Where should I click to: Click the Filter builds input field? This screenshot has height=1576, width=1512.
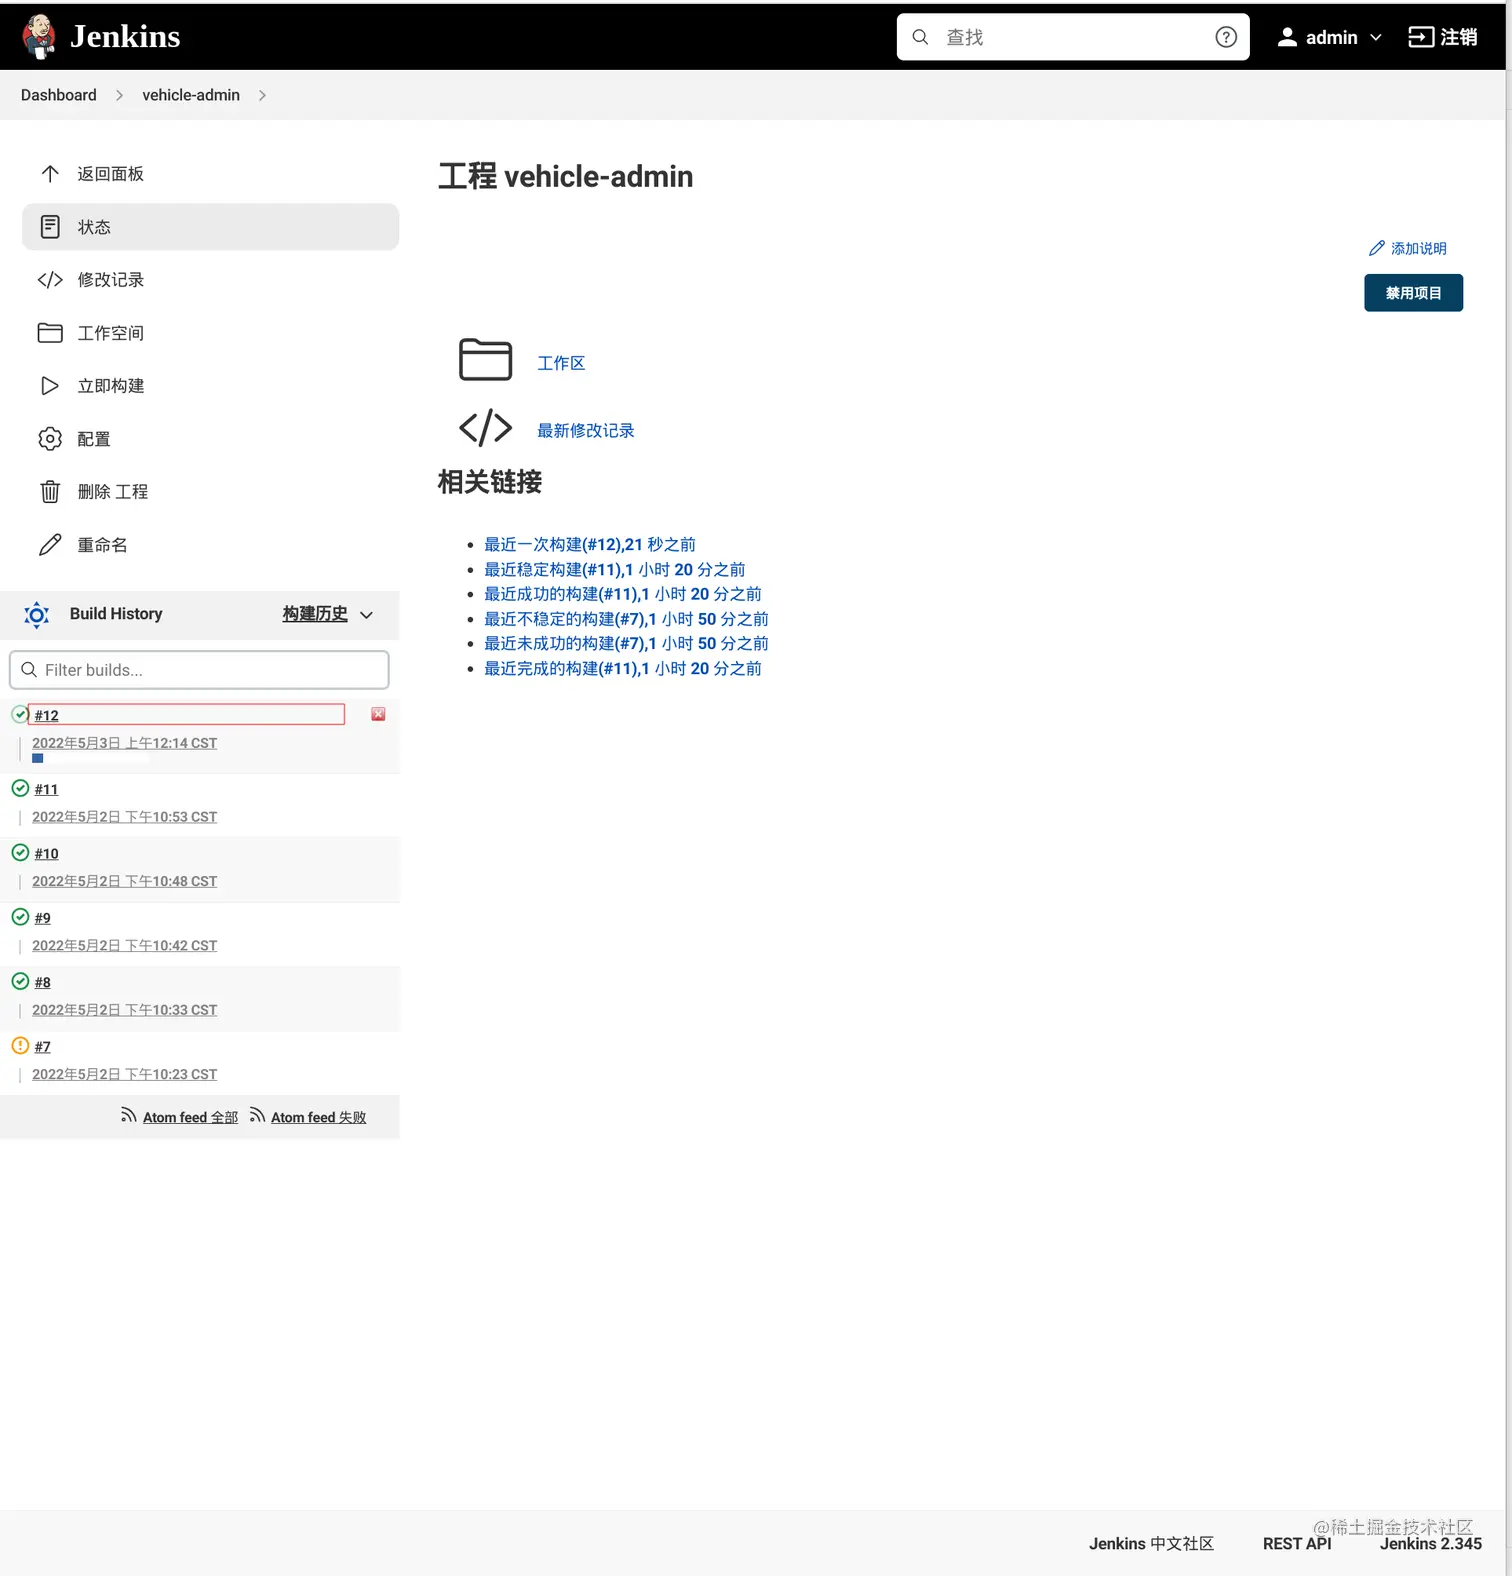pyautogui.click(x=199, y=670)
